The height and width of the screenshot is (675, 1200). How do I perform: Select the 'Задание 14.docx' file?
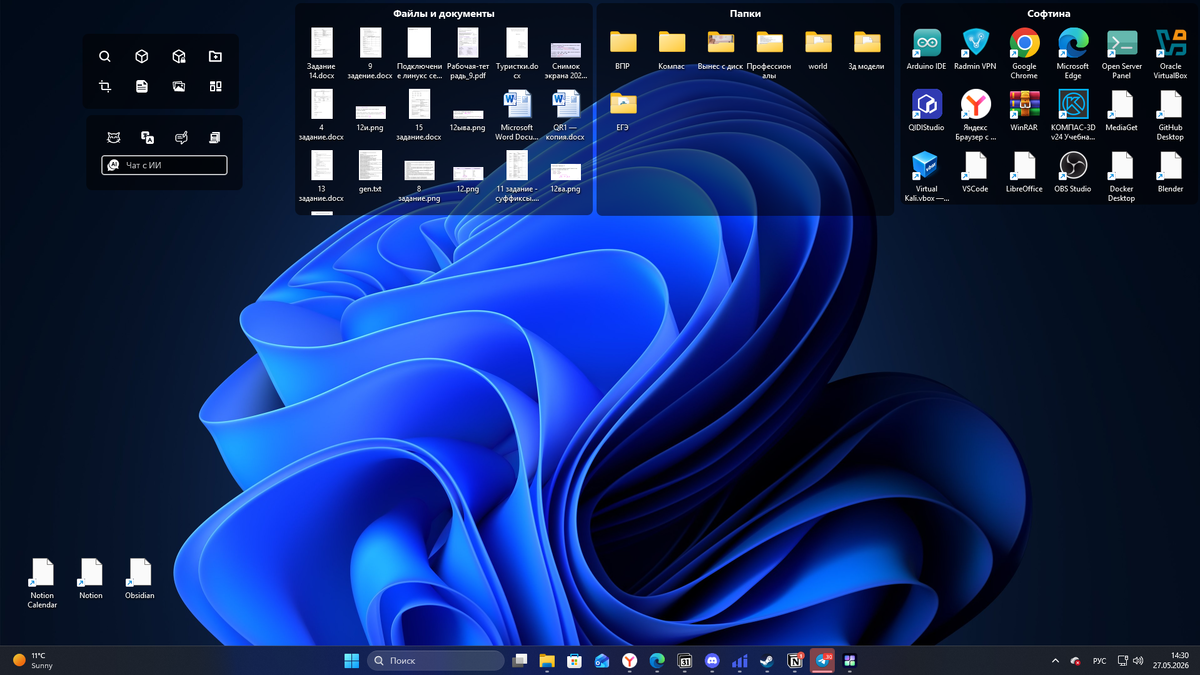point(321,53)
